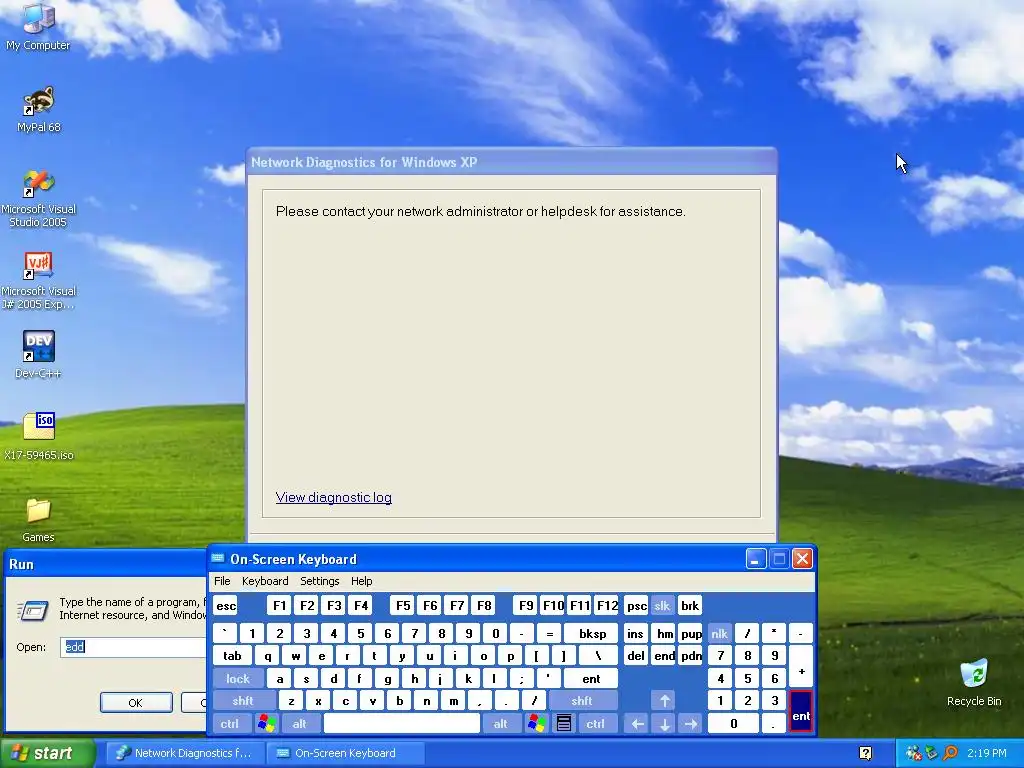Select the Microsoft Visual J# 2005 Express shortcut
Screen dimensions: 1024x768
(x=38, y=281)
